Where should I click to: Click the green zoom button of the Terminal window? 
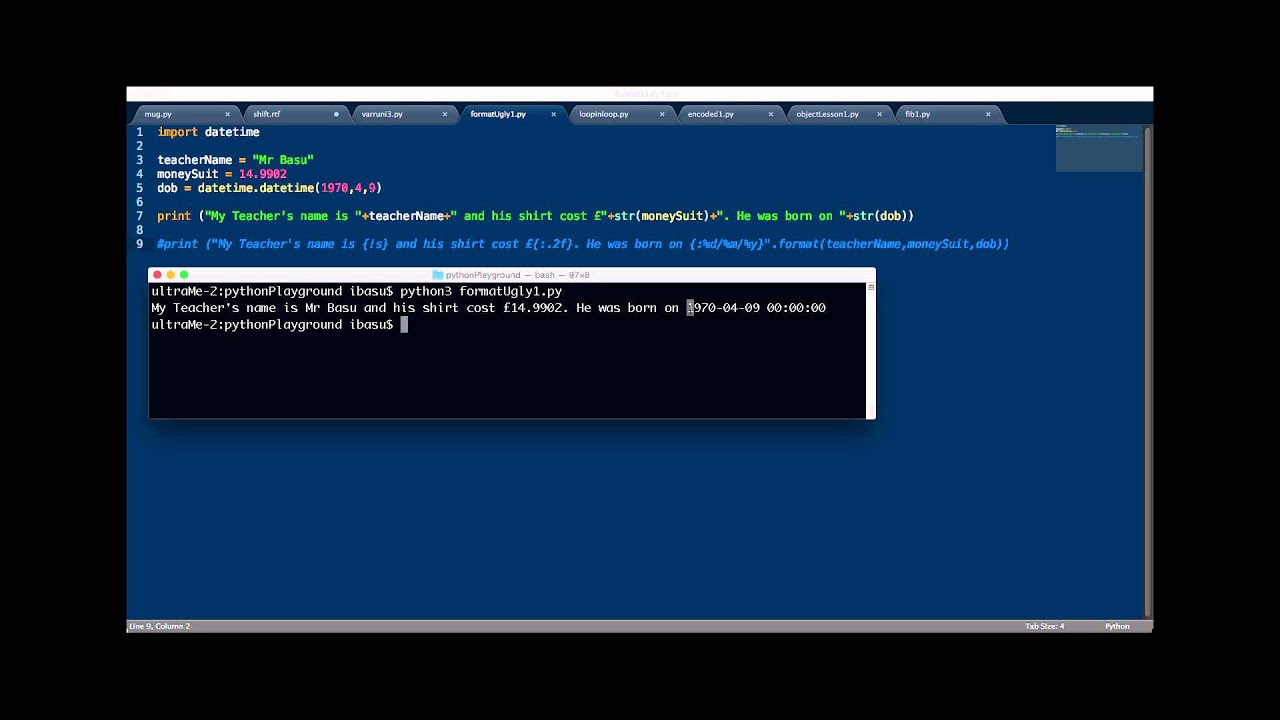point(184,275)
